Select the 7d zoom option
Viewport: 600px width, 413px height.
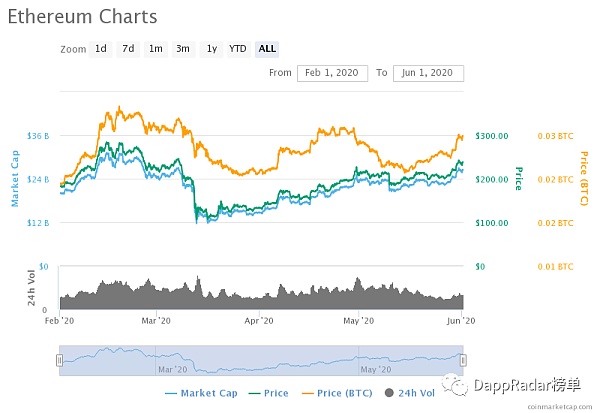coord(128,48)
